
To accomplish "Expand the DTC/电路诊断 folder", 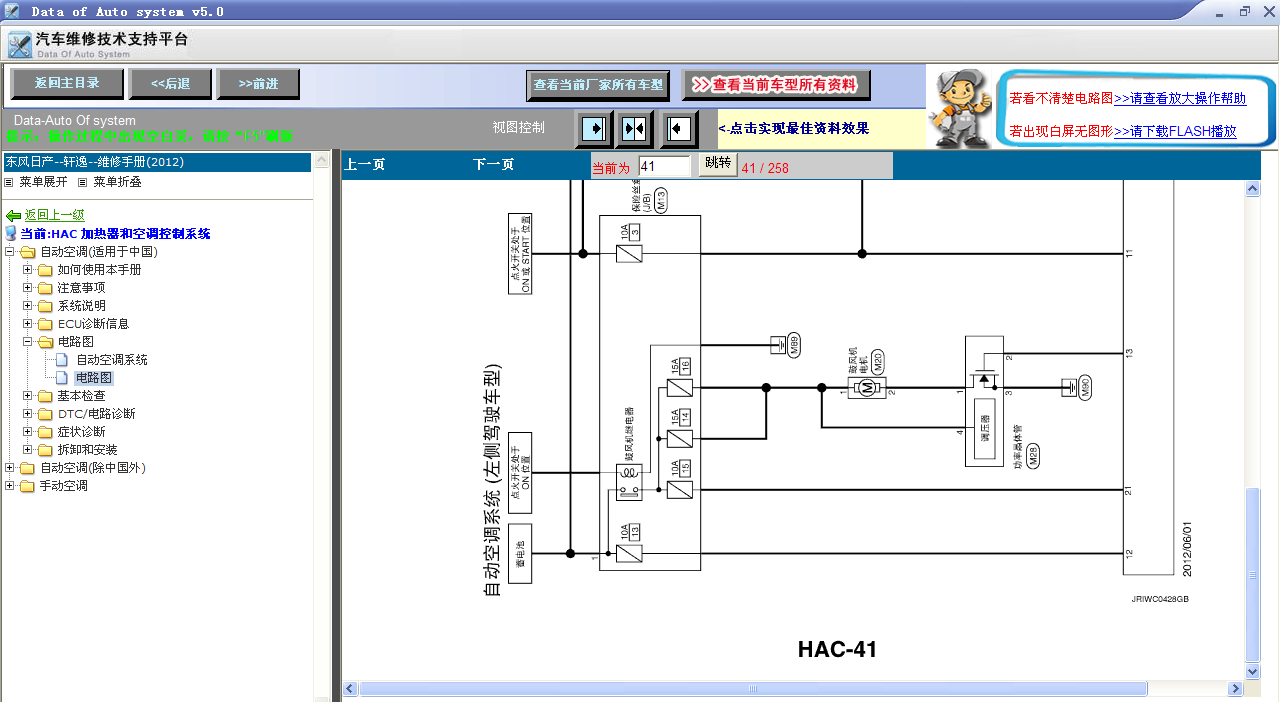I will tap(28, 414).
